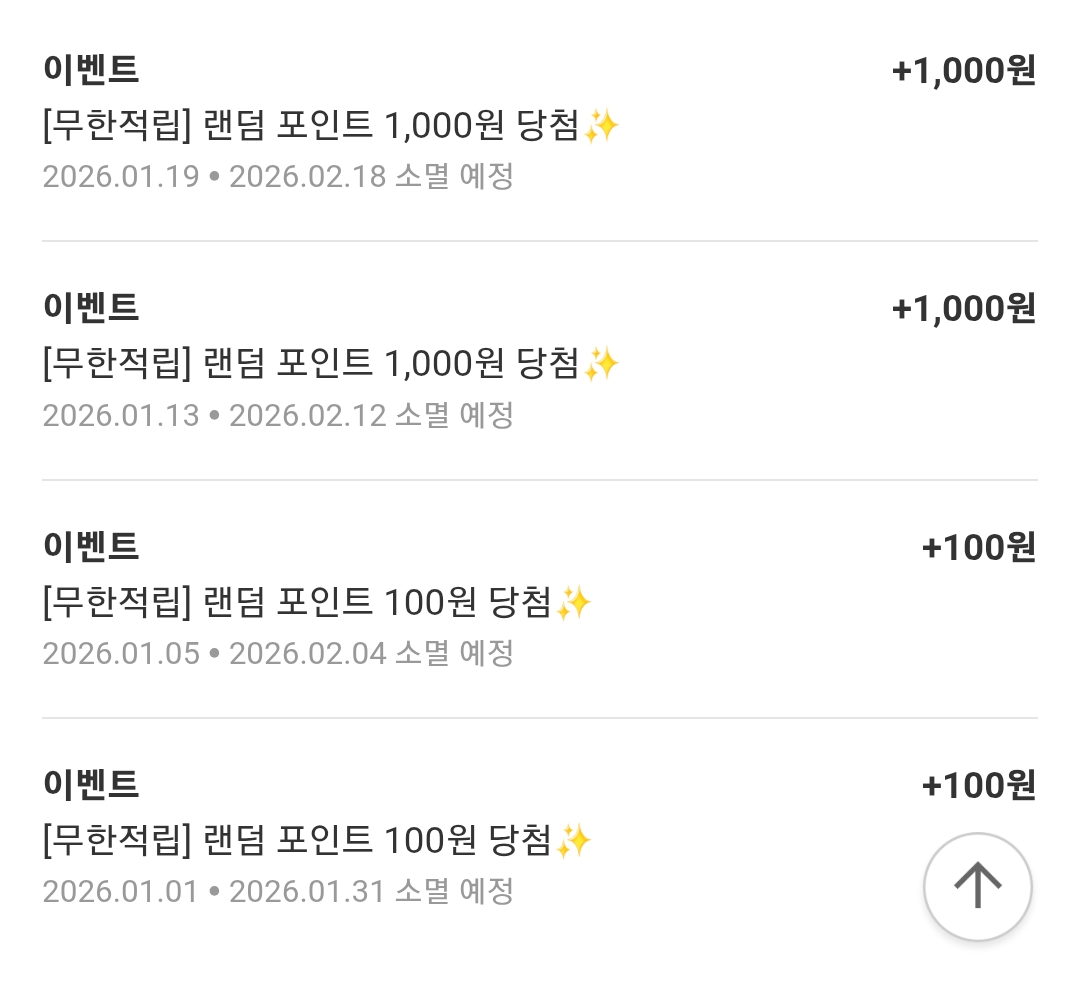
Task: Click +1,000원 amount for 2026.01.19 entry
Action: click(963, 71)
